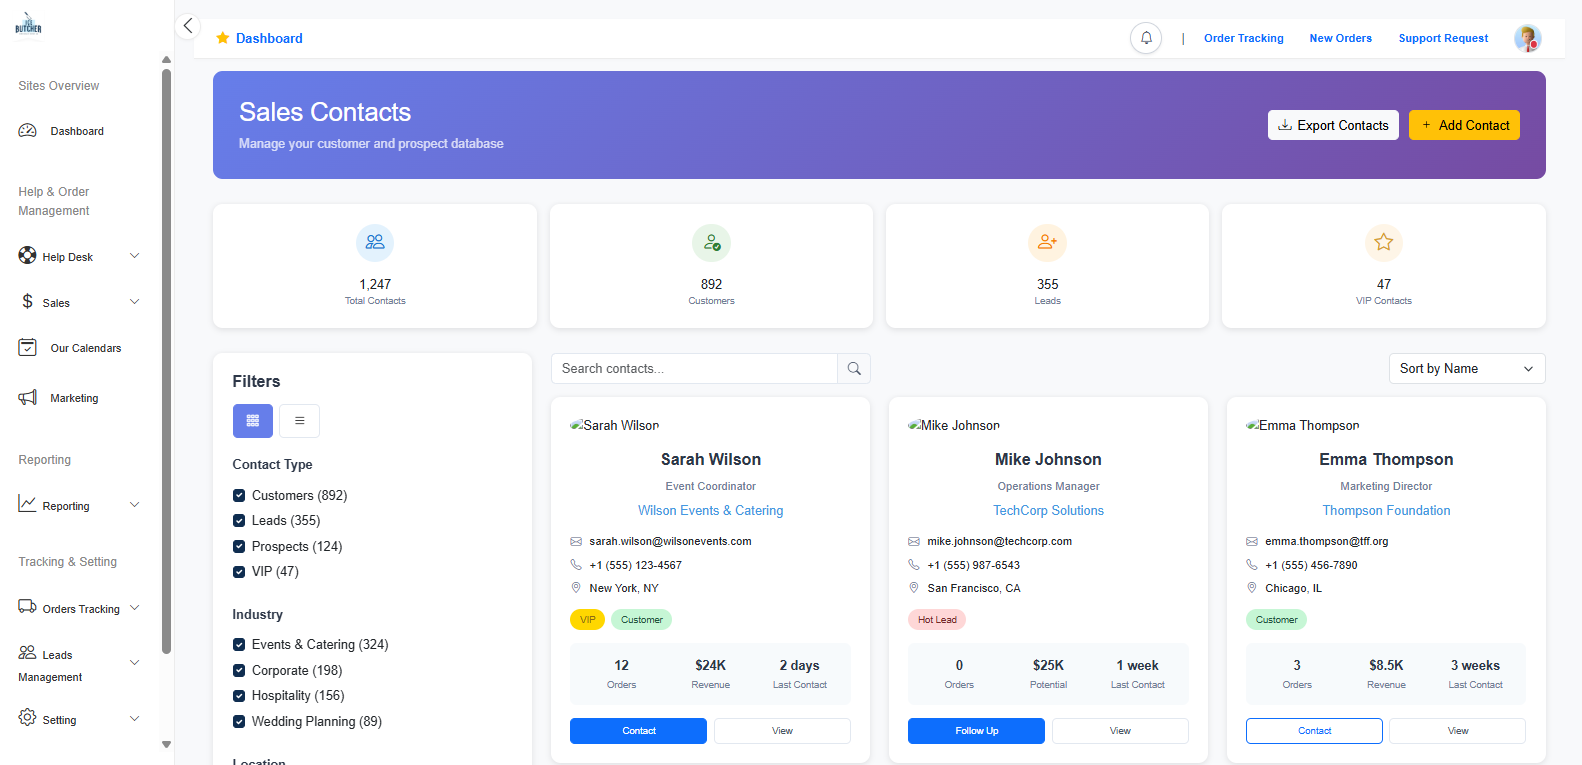The image size is (1582, 765).
Task: Click the Dashboard star icon
Action: point(223,38)
